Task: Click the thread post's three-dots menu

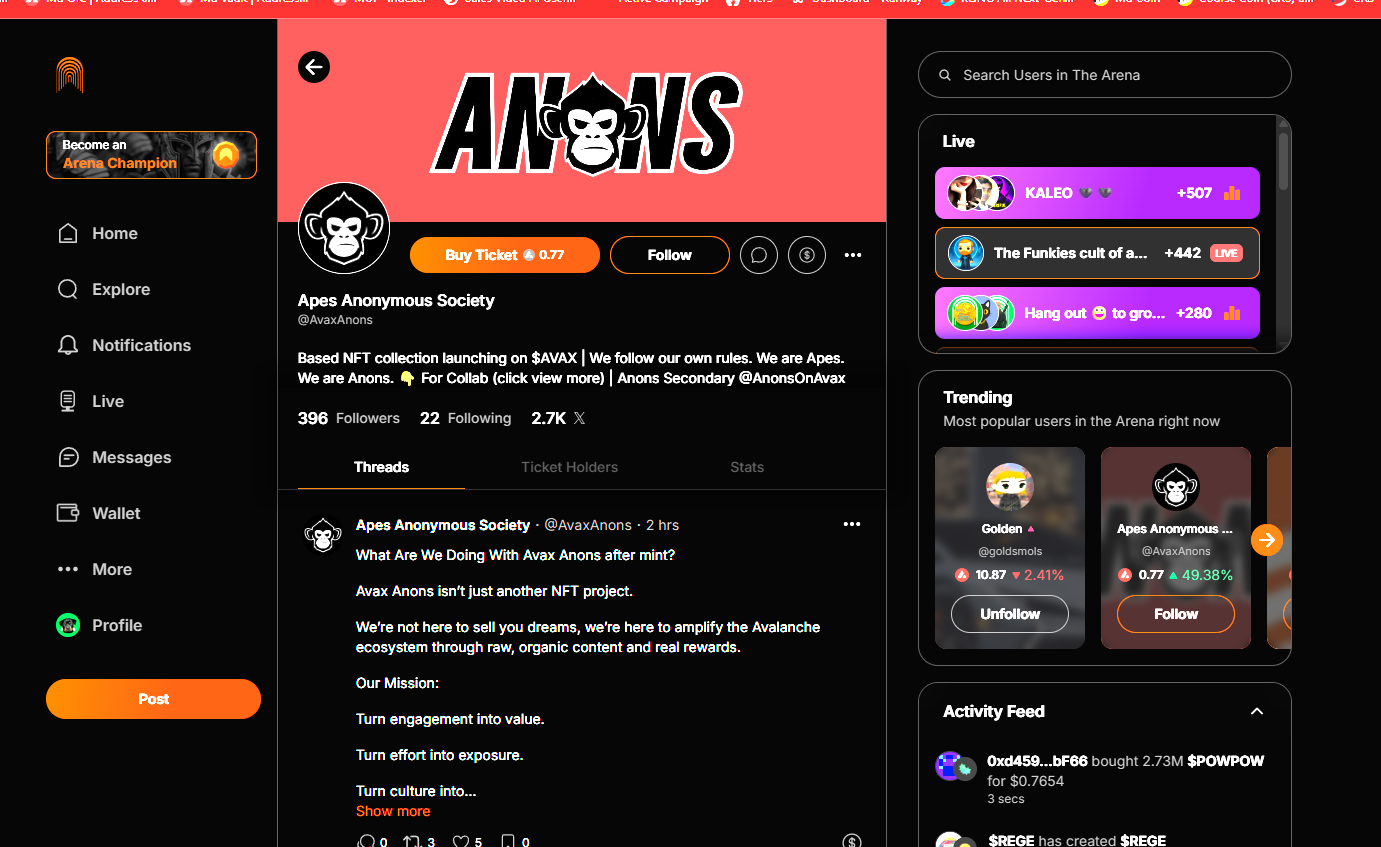Action: tap(852, 524)
